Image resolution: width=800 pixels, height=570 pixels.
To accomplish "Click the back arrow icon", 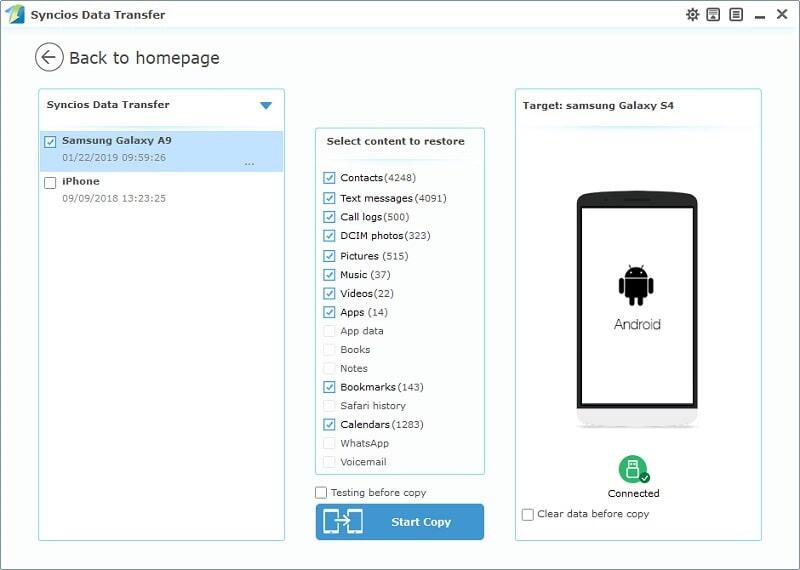I will point(49,58).
